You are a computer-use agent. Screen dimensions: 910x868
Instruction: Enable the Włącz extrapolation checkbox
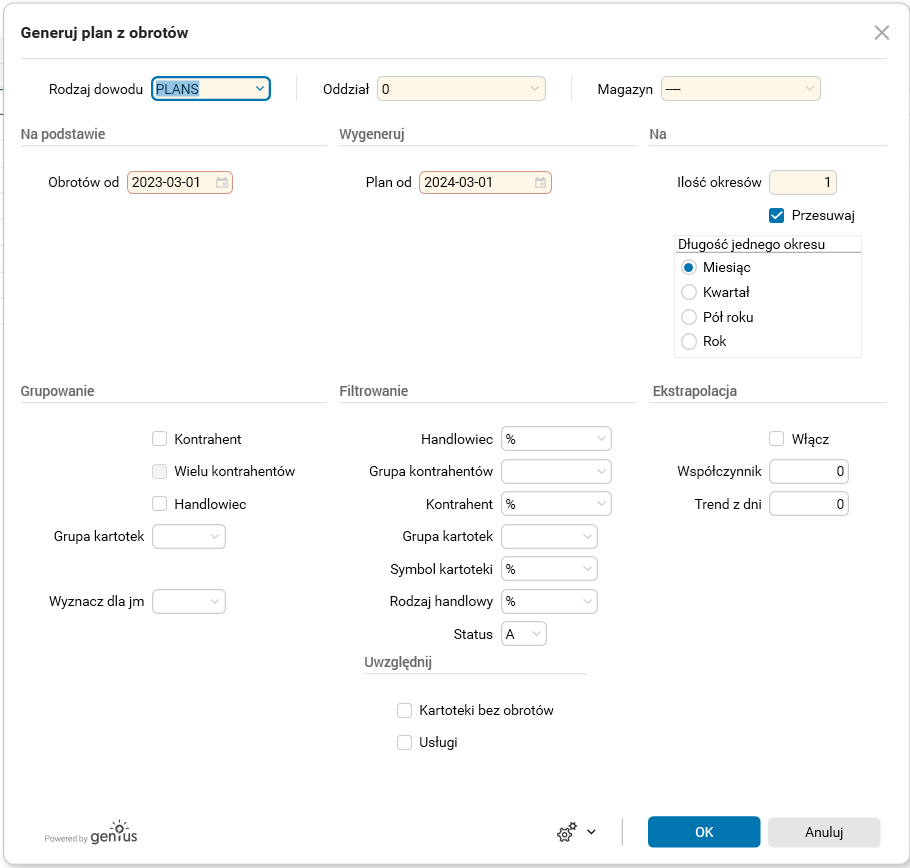pos(776,439)
